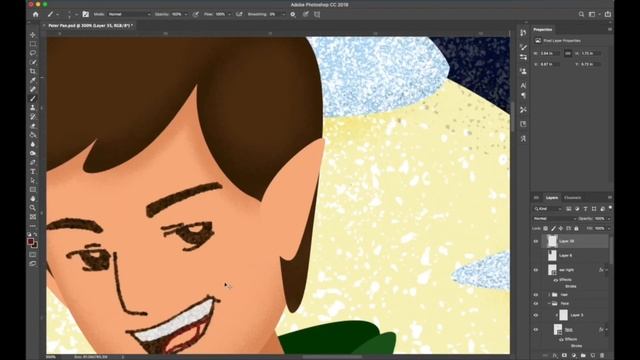This screenshot has width=640, height=360.
Task: Select the Dodge tool
Action: (x=33, y=153)
